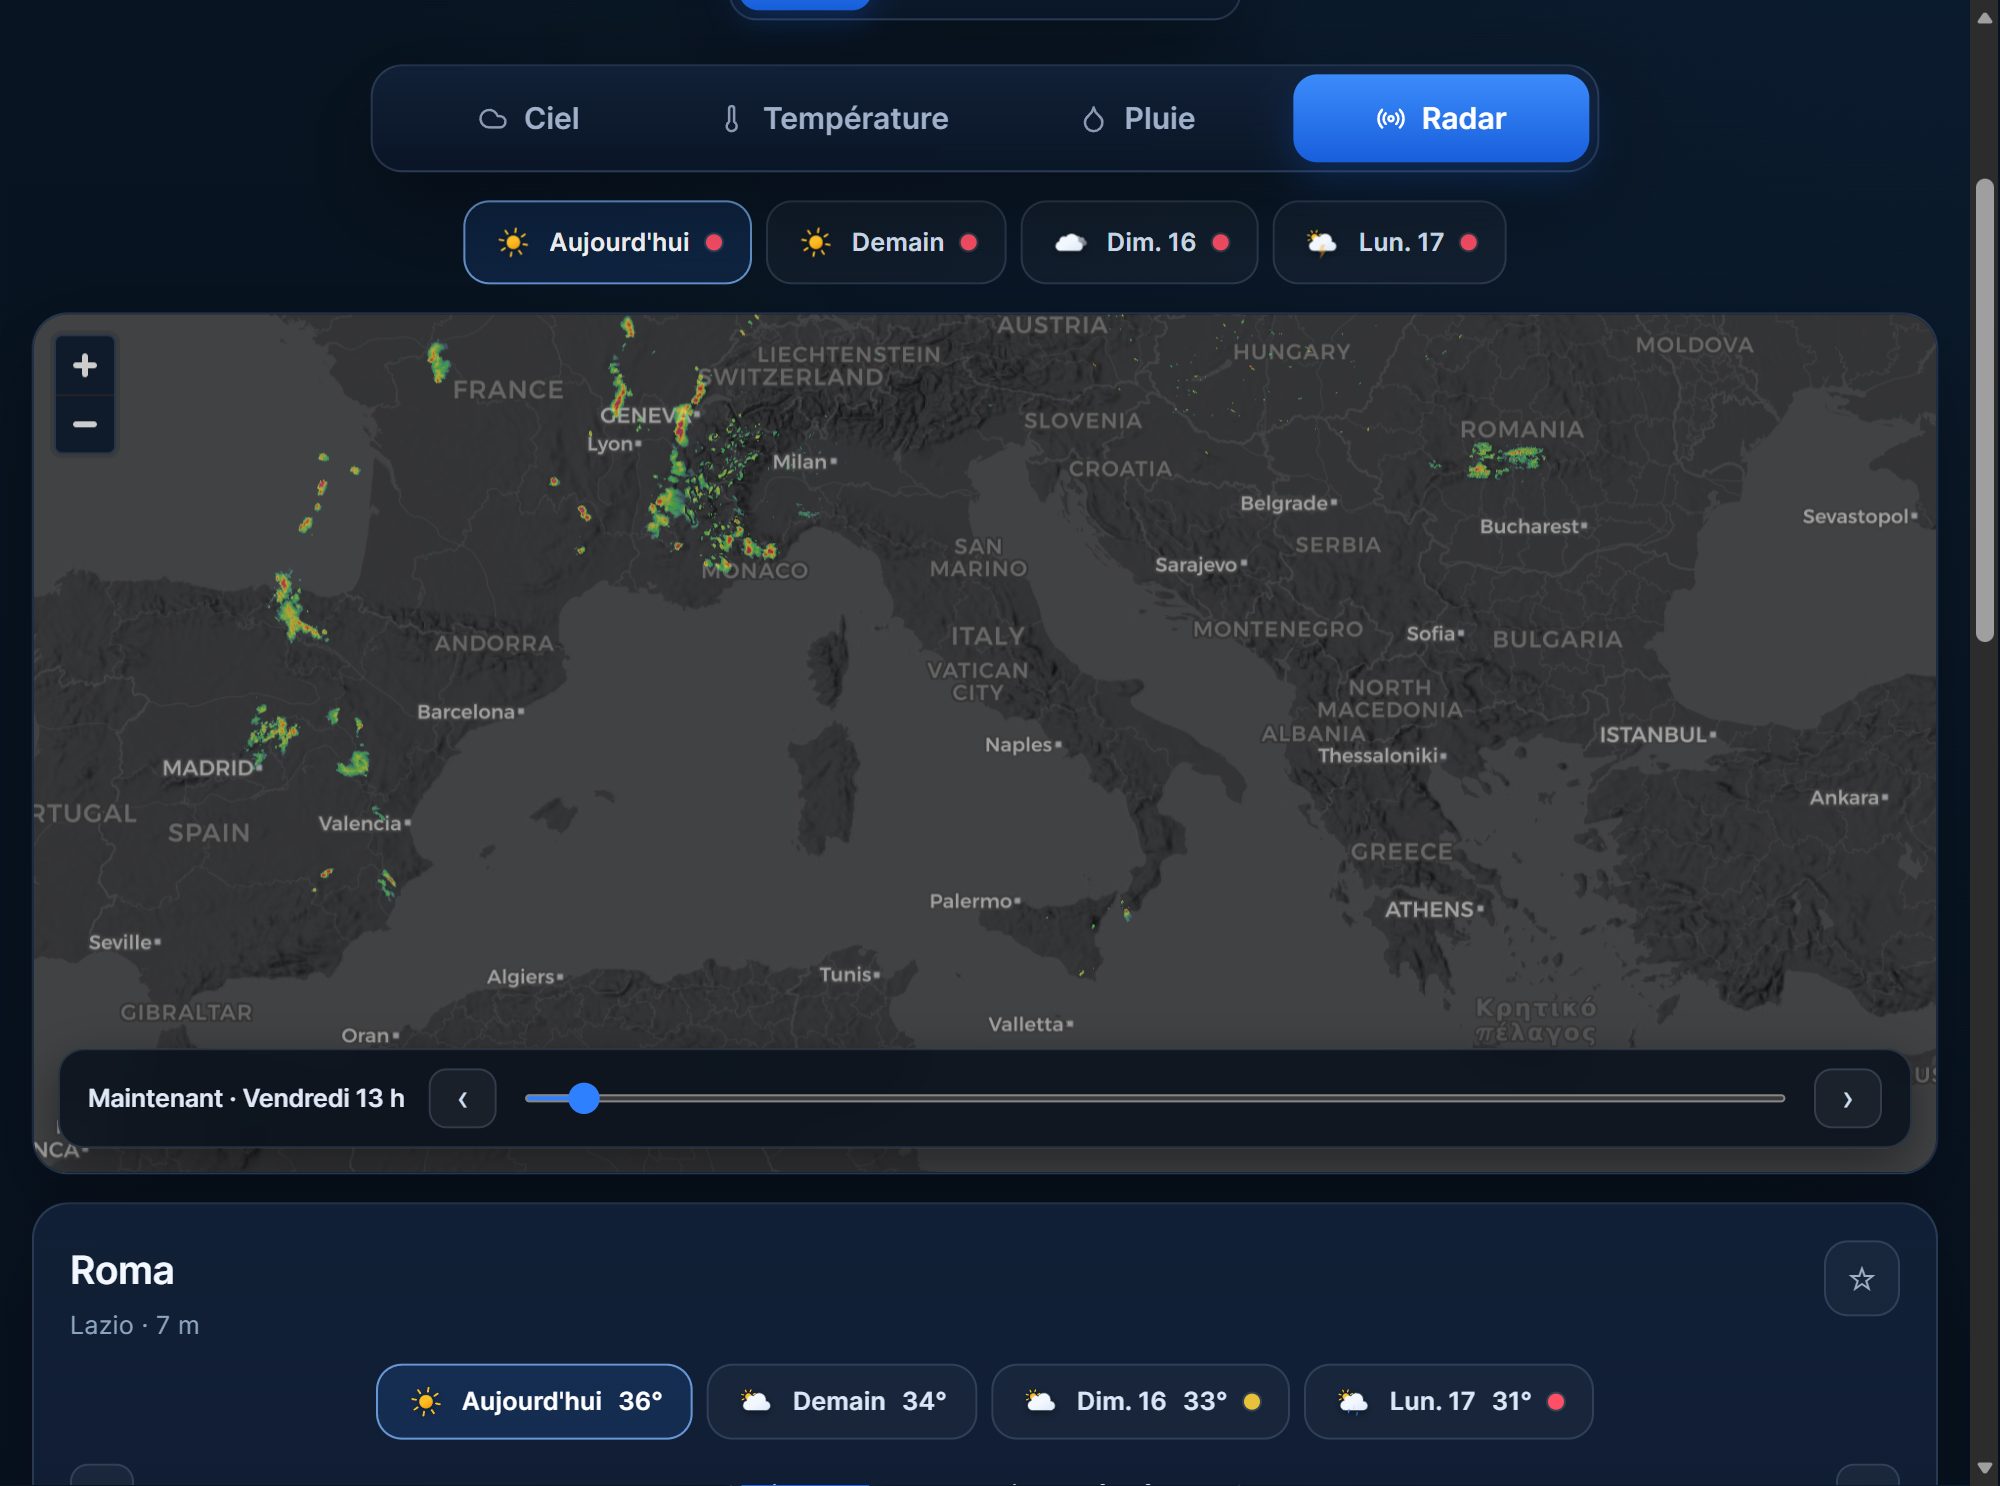
Task: Click the Palermo label on the map
Action: 971,901
